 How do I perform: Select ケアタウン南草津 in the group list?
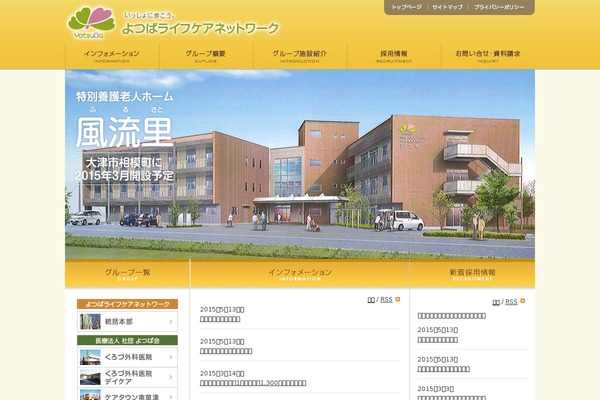pos(127,394)
